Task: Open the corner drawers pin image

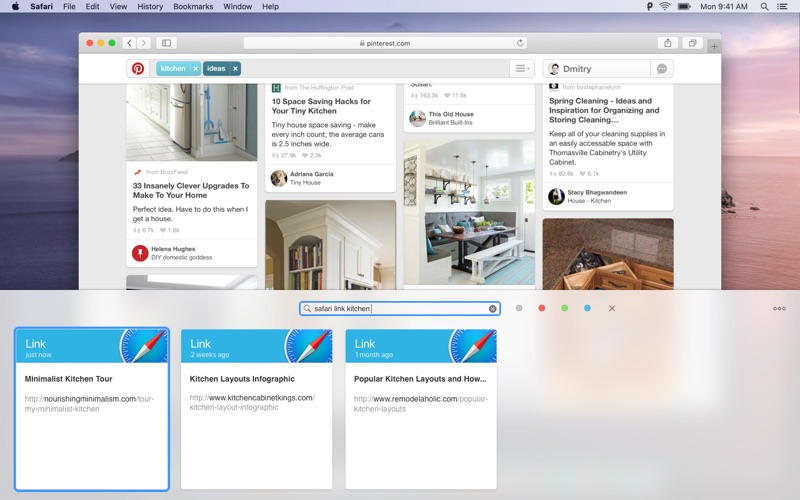Action: (x=608, y=254)
